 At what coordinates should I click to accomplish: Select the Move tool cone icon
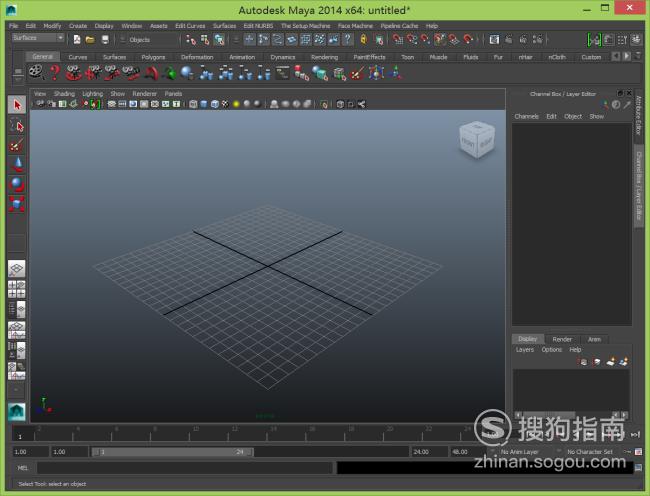tap(17, 165)
